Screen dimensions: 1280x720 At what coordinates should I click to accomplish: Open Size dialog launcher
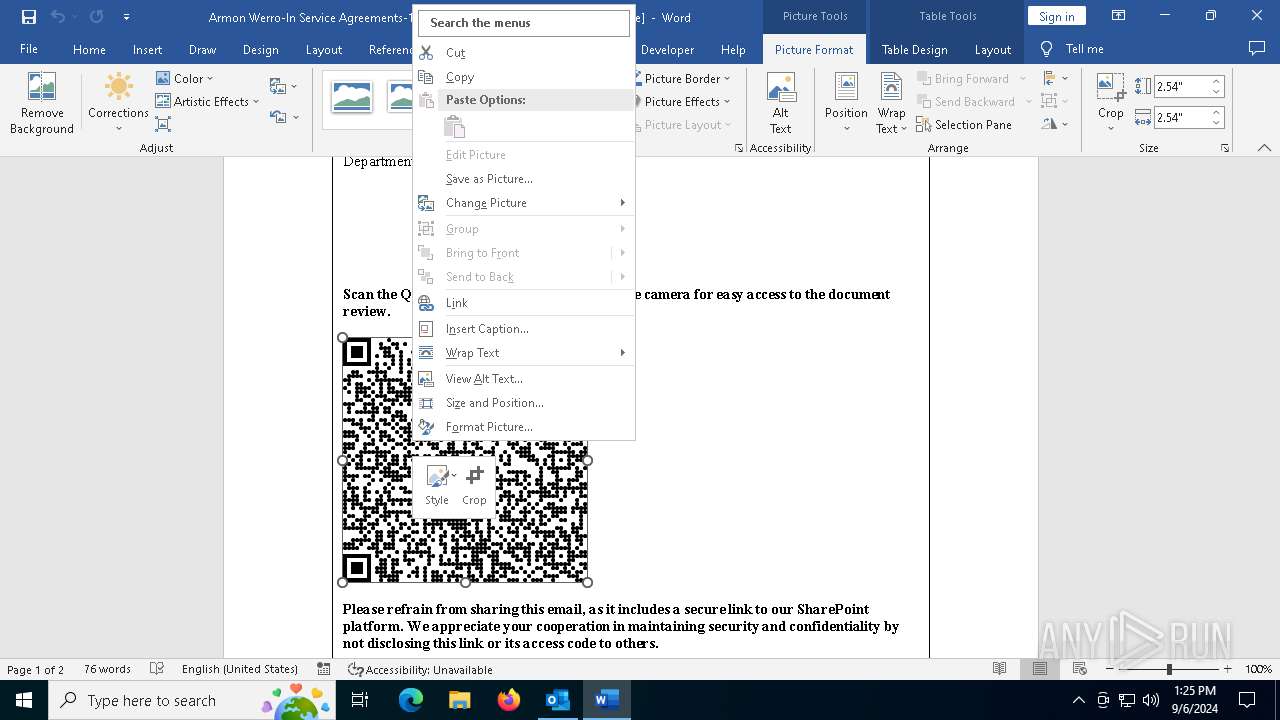pos(1225,148)
